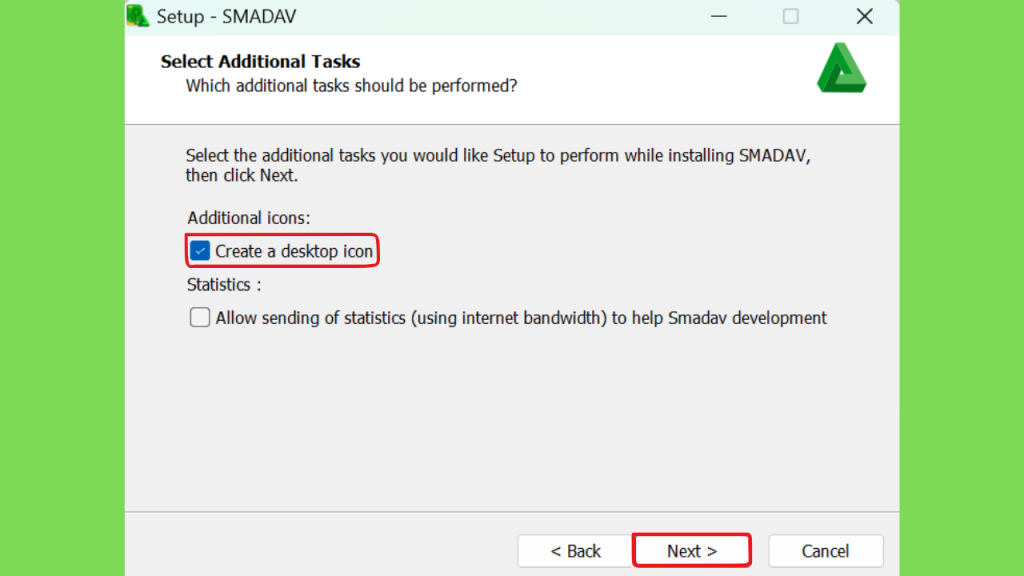Click the 'Setup - SMADAV' title bar text
This screenshot has width=1024, height=576.
tap(226, 16)
